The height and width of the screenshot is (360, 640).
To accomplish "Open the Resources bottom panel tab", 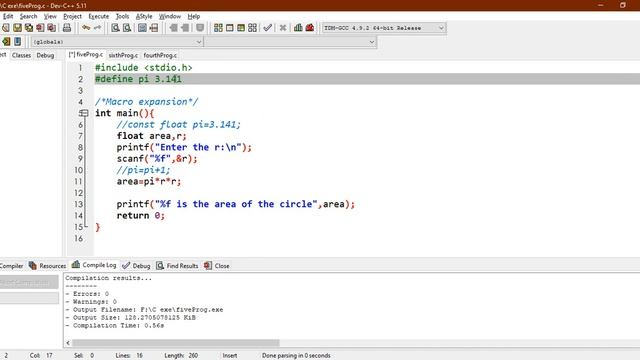I will [47, 266].
